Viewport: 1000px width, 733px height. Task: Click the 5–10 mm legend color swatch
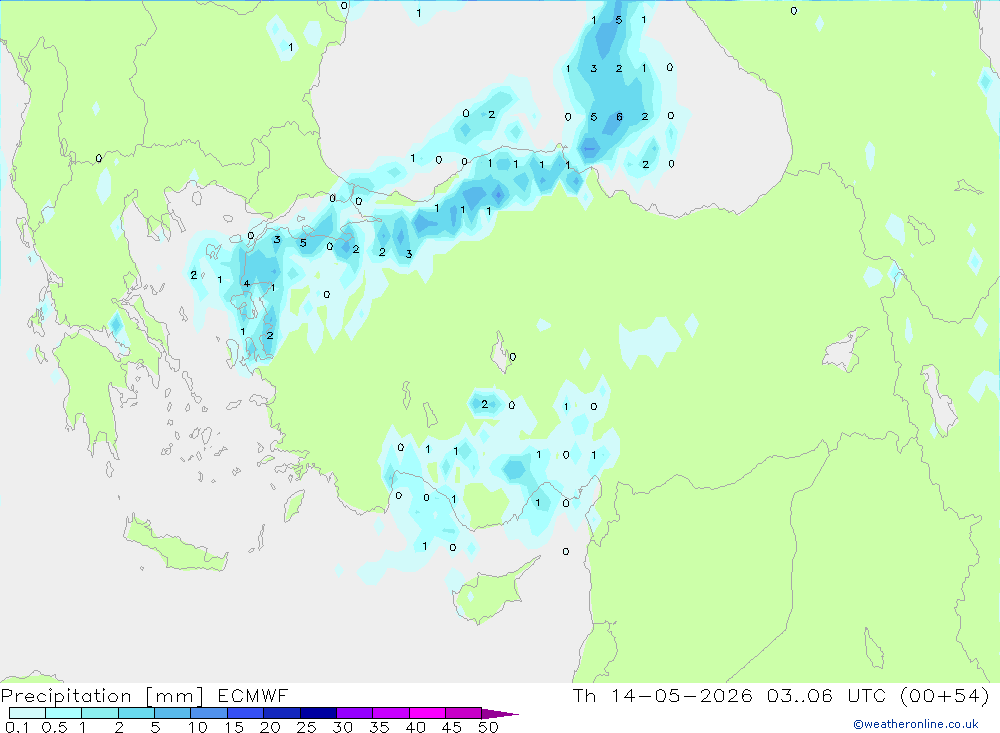point(172,713)
